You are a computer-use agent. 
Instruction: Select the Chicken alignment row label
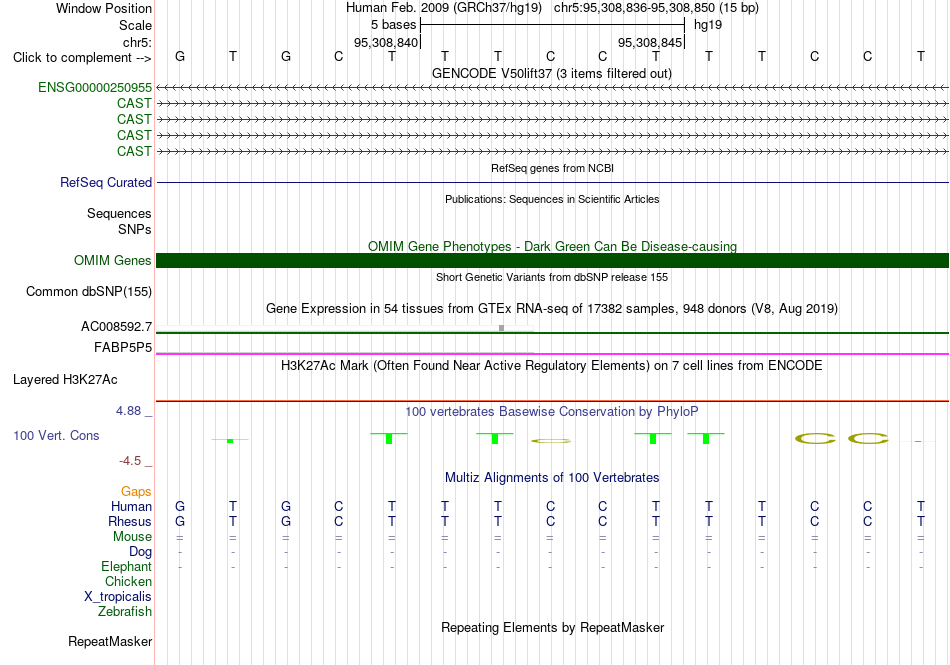pos(128,581)
